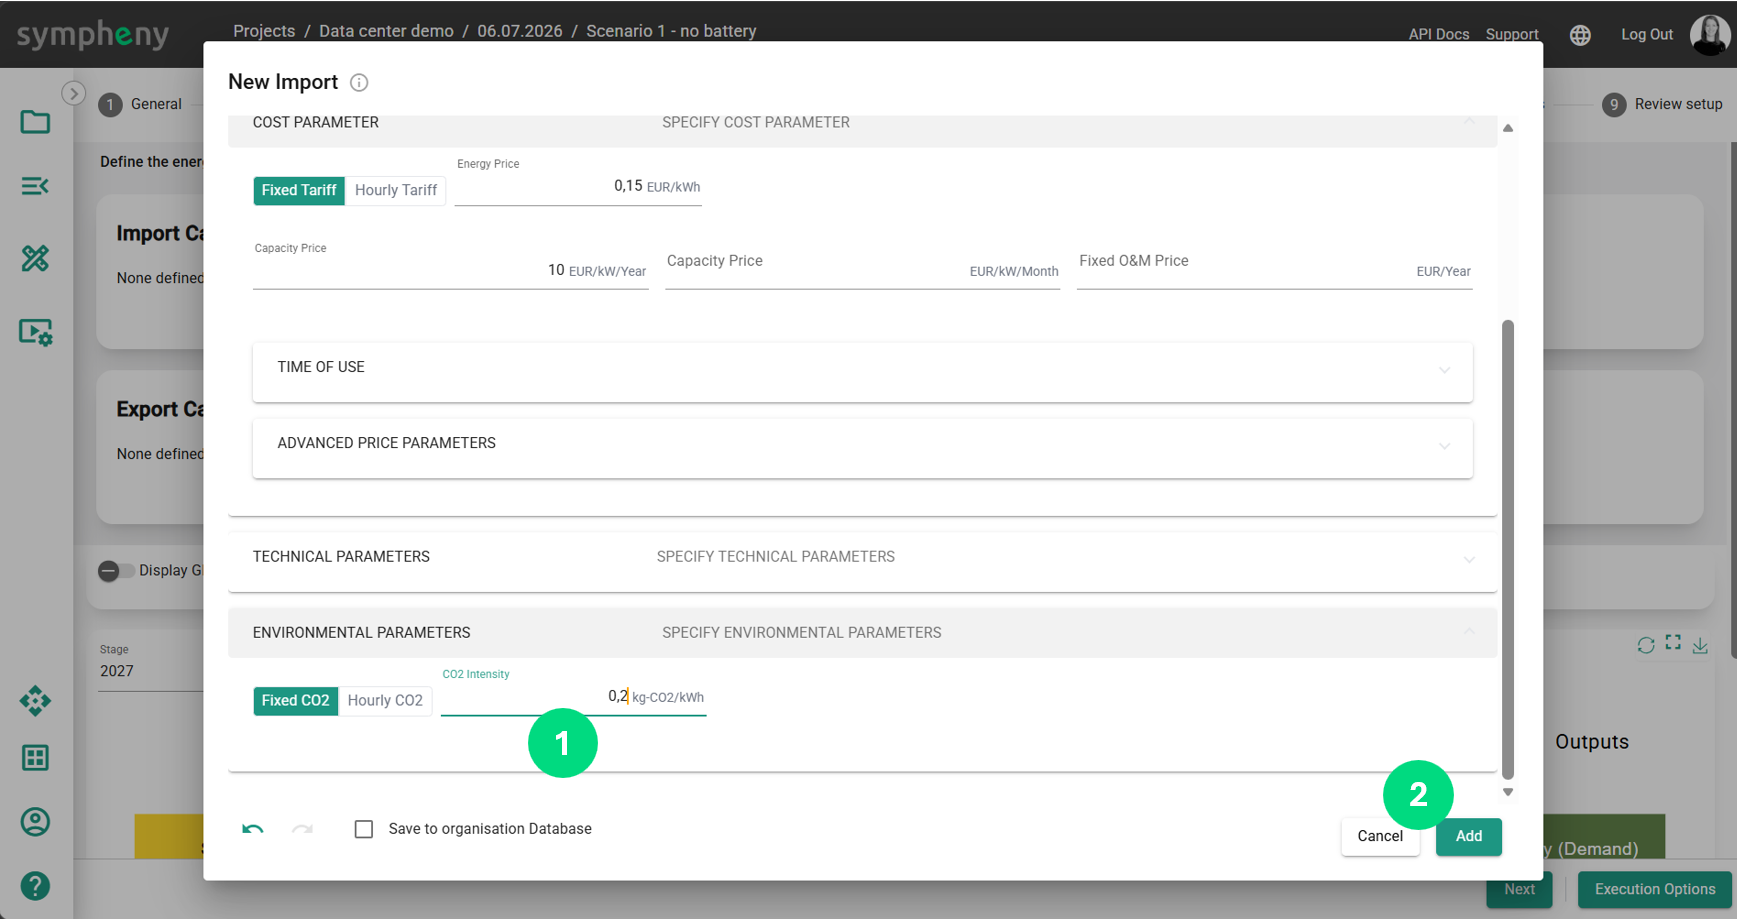This screenshot has width=1737, height=919.
Task: Expand the Technical Parameters section
Action: (862, 557)
